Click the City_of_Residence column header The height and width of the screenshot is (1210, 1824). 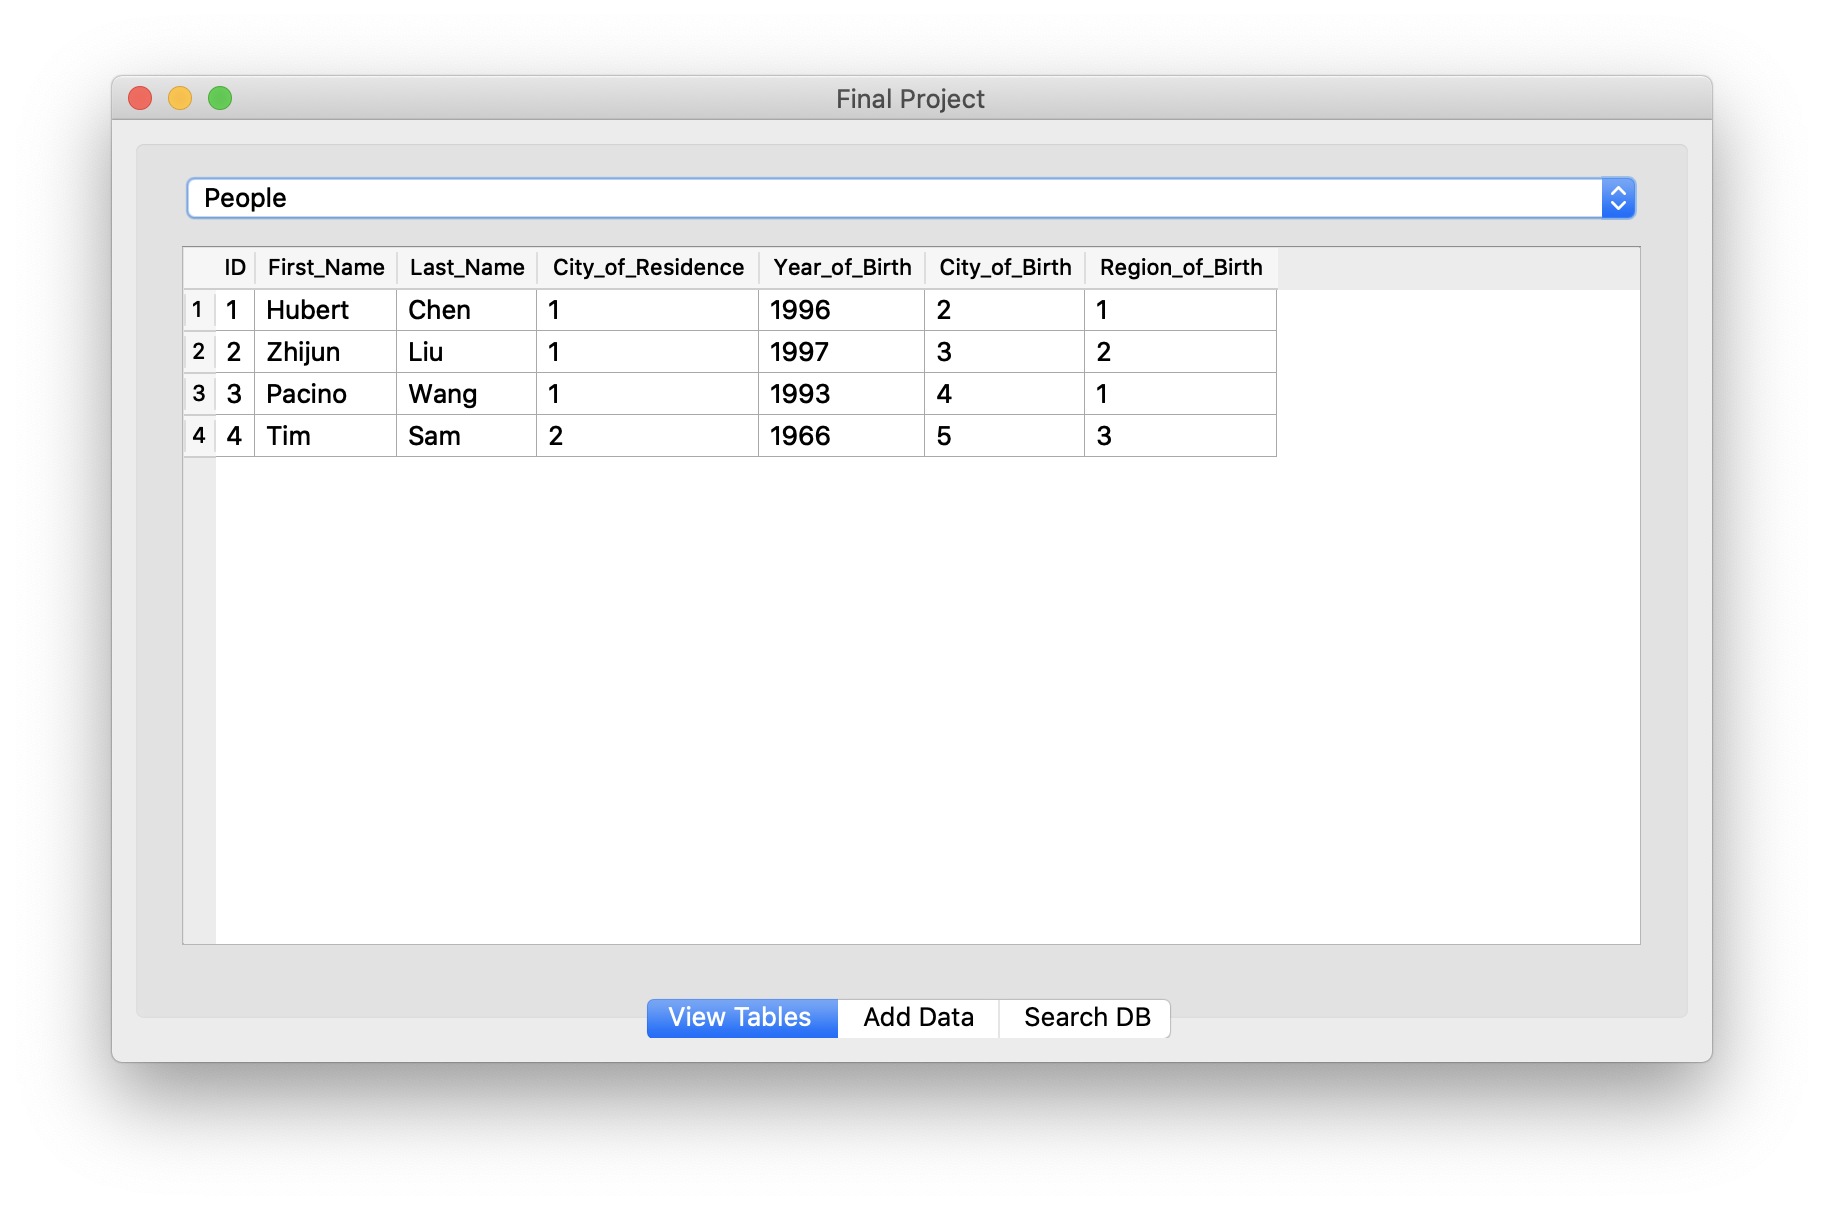[648, 268]
